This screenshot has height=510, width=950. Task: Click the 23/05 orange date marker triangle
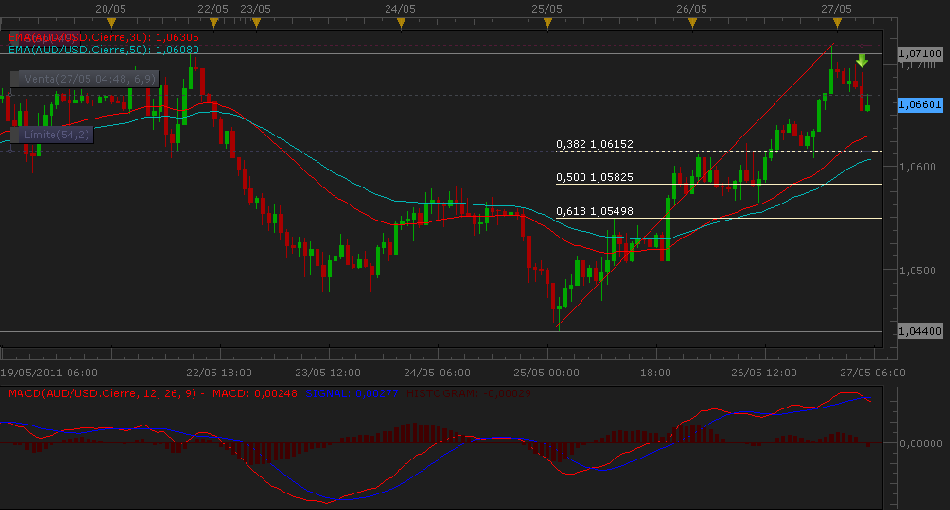256,21
